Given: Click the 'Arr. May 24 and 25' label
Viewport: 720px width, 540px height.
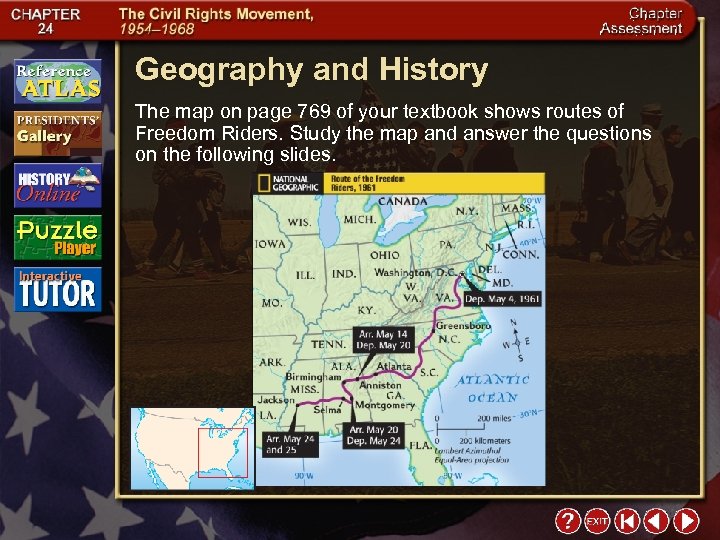Looking at the screenshot, I should [x=290, y=444].
